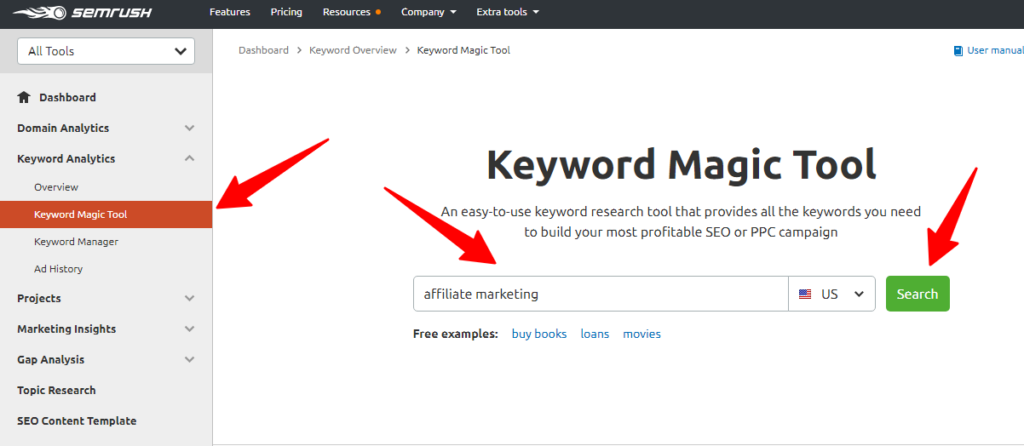
Task: Open the Keyword Overview breadcrumb link
Action: pyautogui.click(x=353, y=50)
